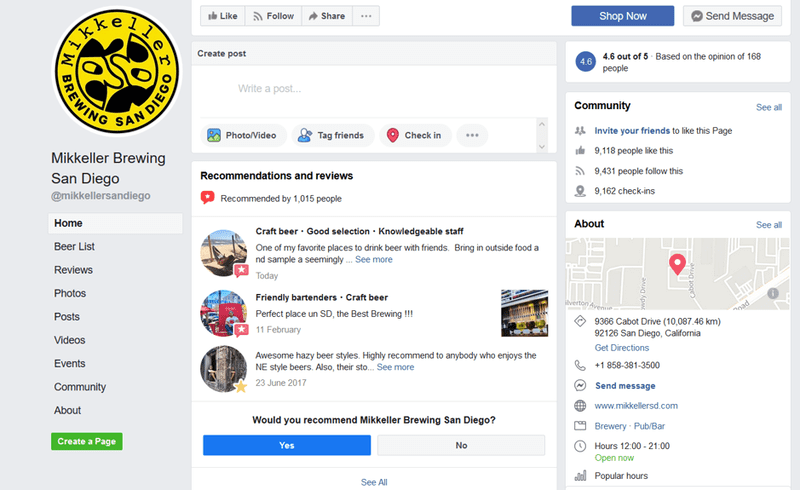Click the directions diamond icon by the address
Image resolution: width=800 pixels, height=490 pixels.
[580, 321]
